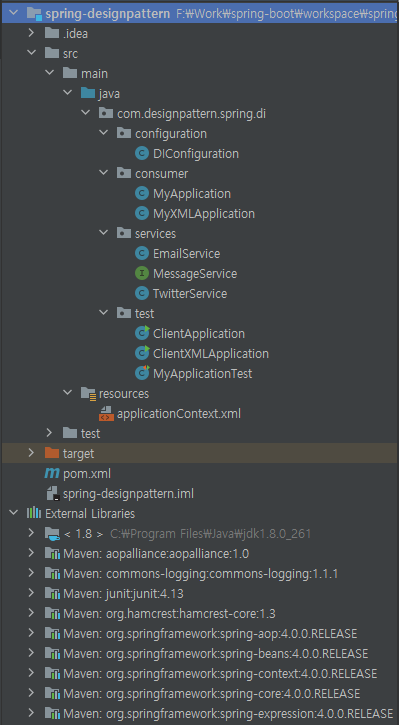Select the com.designpattern.spring.di package name
This screenshot has width=399, height=725.
click(x=191, y=114)
